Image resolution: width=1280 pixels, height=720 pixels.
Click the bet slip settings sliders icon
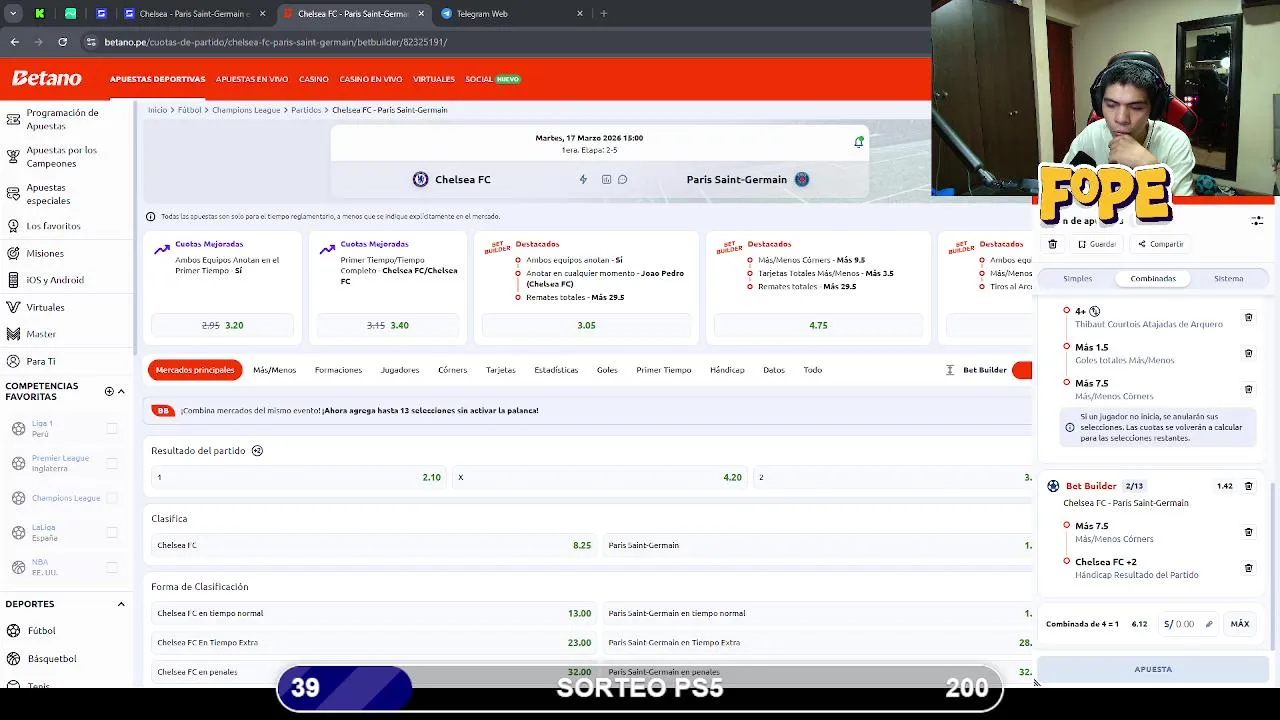coord(1257,221)
